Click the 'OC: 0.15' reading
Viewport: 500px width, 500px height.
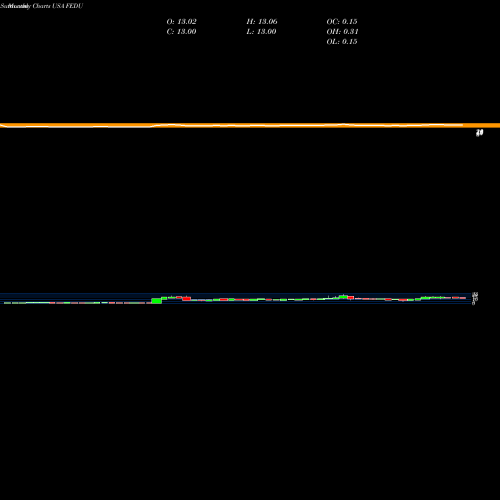point(342,22)
